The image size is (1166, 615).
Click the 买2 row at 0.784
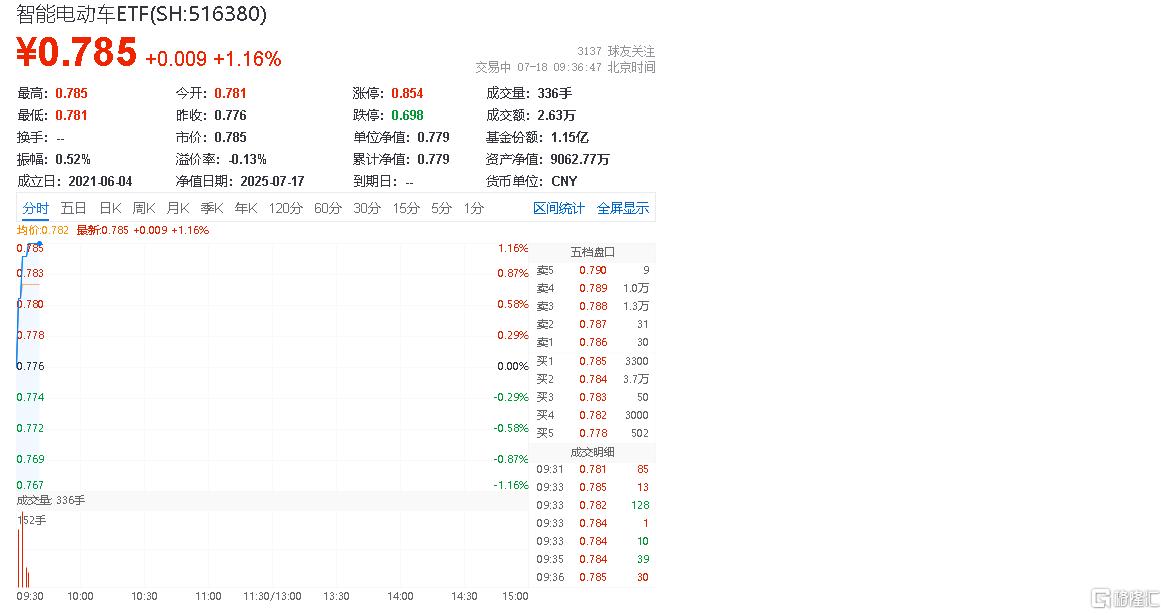click(593, 379)
